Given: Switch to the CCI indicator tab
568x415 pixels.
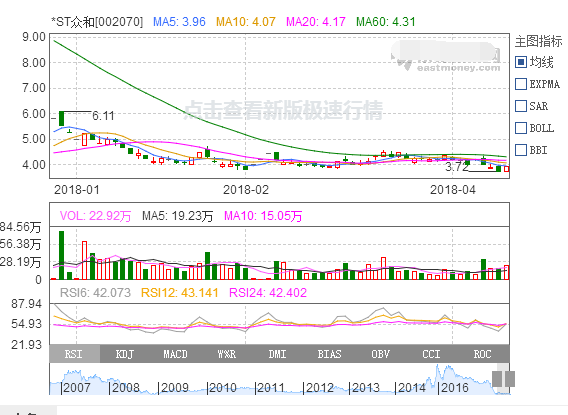Looking at the screenshot, I should [x=431, y=354].
